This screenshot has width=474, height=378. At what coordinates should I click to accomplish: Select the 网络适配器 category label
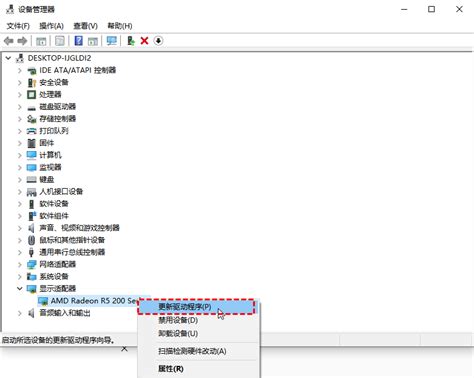point(58,264)
